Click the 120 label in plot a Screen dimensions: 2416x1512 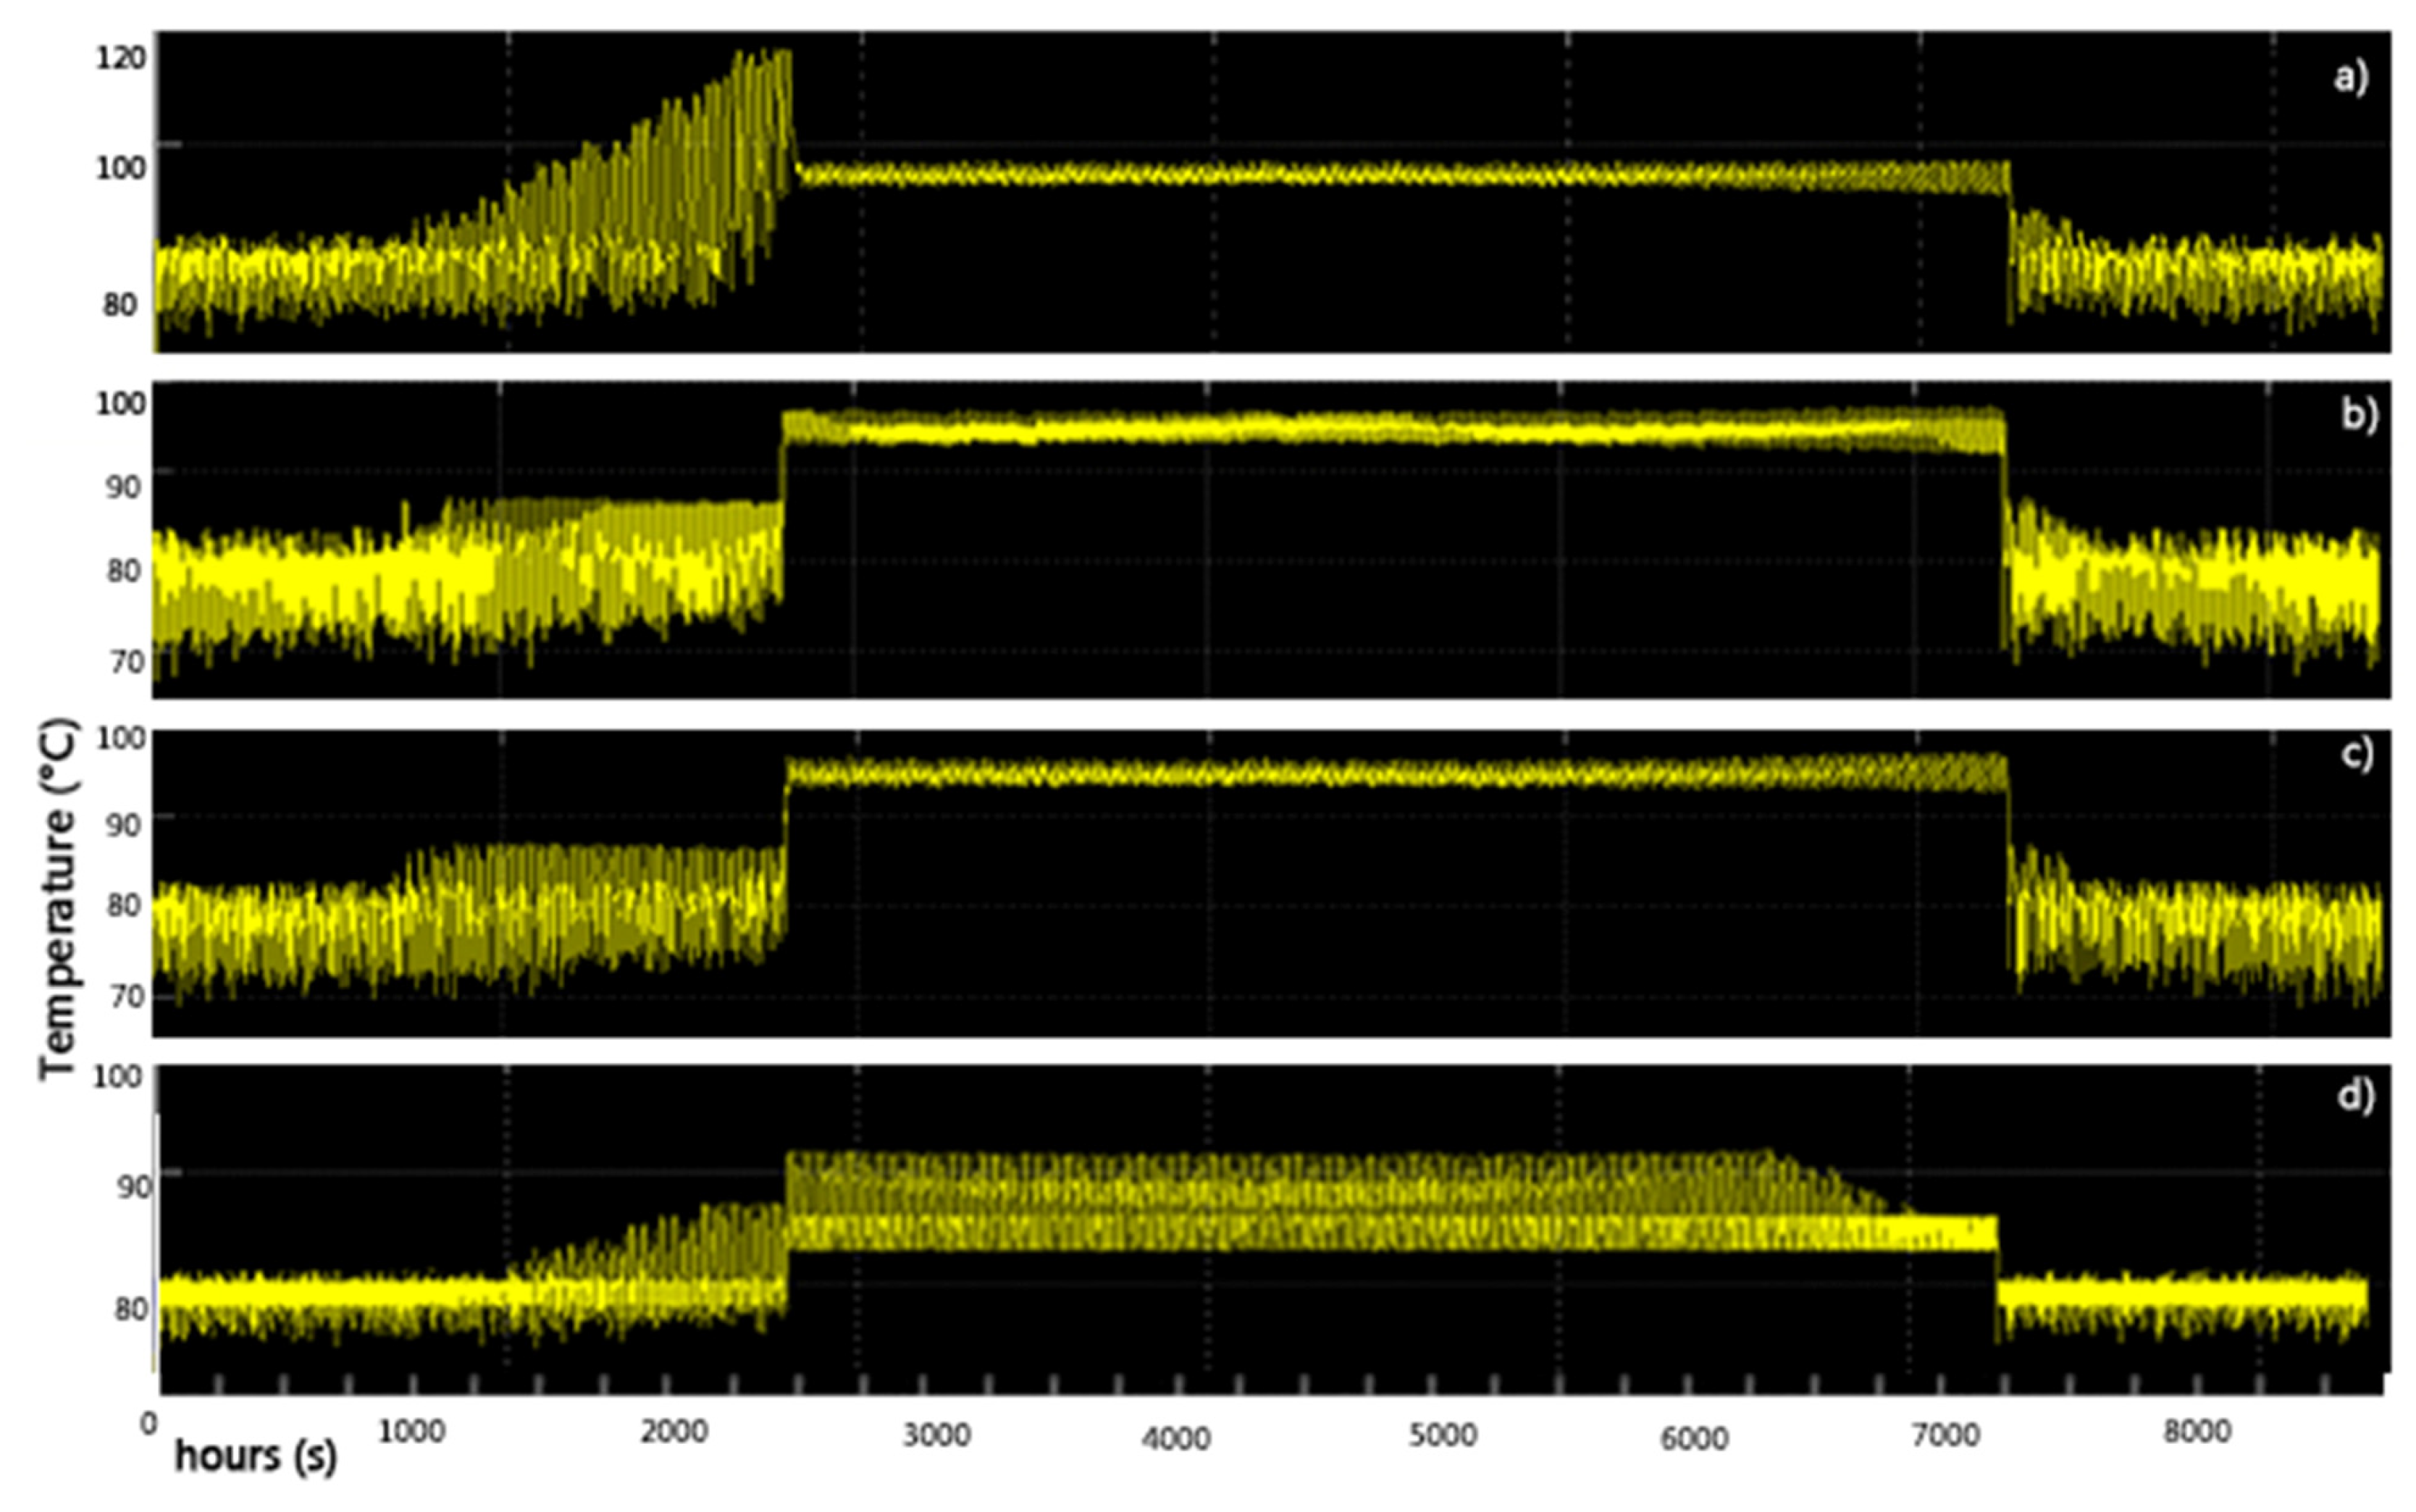pos(120,58)
